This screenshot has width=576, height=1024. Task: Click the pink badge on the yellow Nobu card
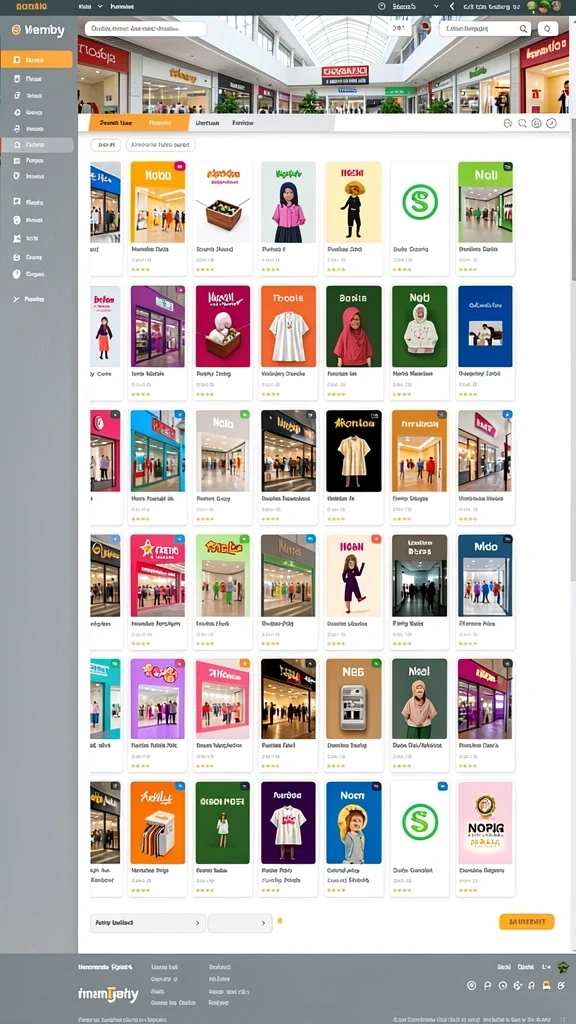tap(180, 167)
